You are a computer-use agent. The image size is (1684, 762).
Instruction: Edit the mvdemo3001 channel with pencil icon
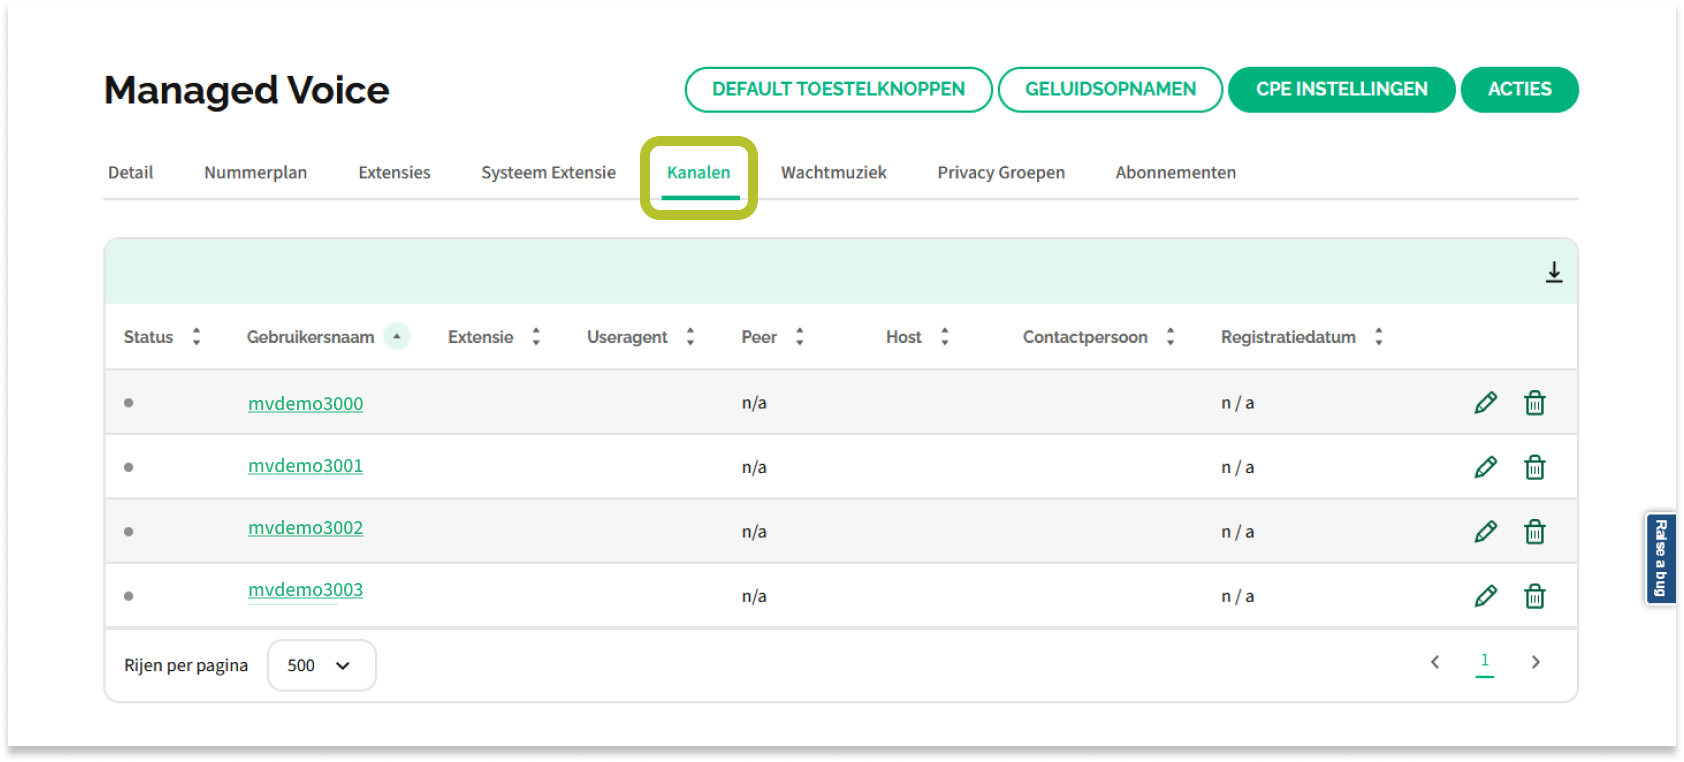click(1485, 467)
